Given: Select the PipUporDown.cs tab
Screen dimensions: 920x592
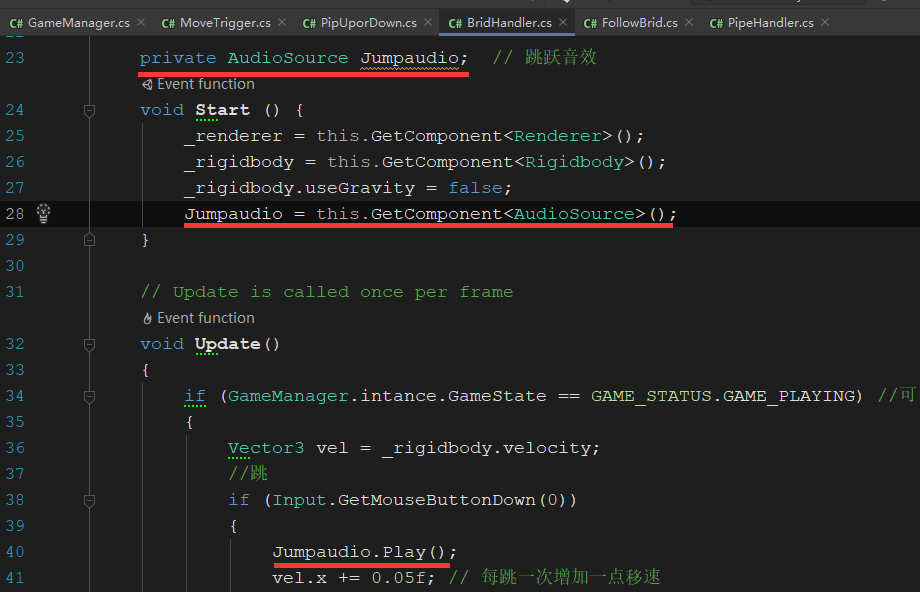Looking at the screenshot, I should 368,23.
